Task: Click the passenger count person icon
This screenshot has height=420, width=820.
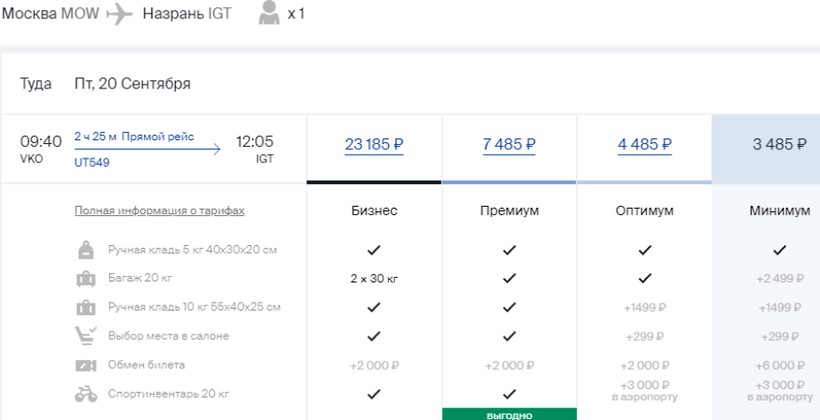Action: click(269, 14)
